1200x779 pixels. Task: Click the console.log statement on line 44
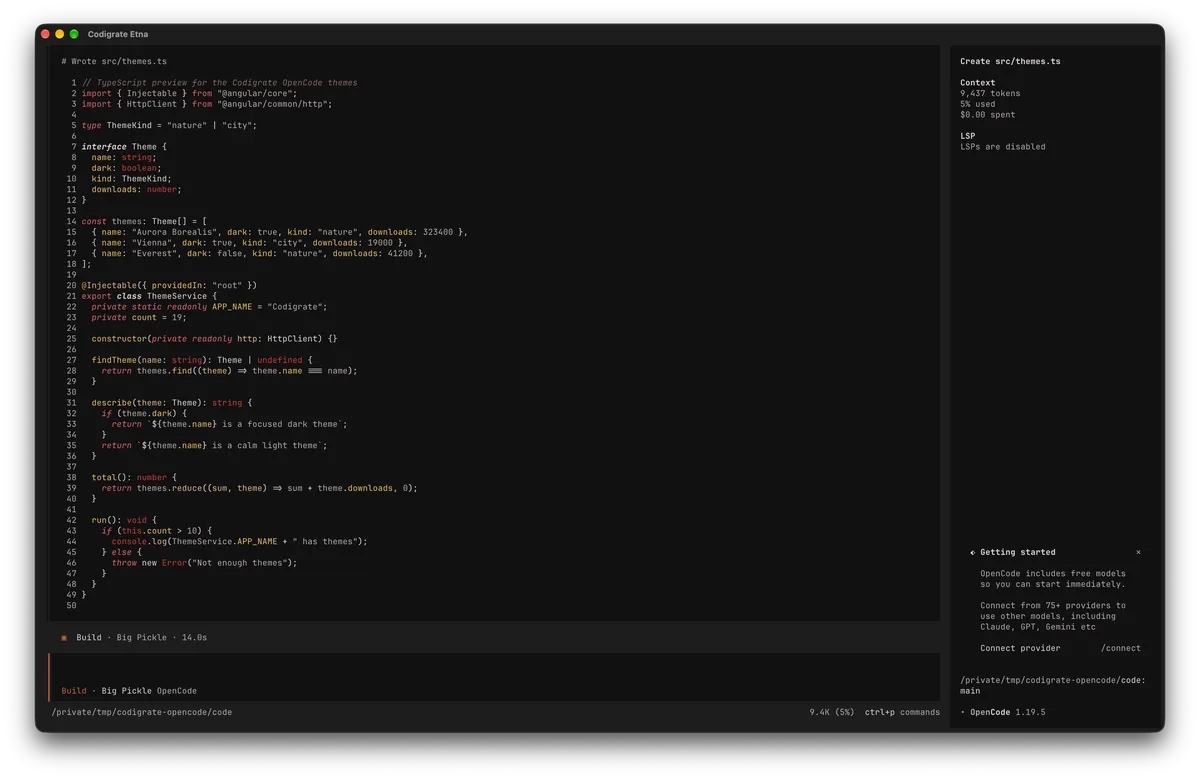point(239,541)
